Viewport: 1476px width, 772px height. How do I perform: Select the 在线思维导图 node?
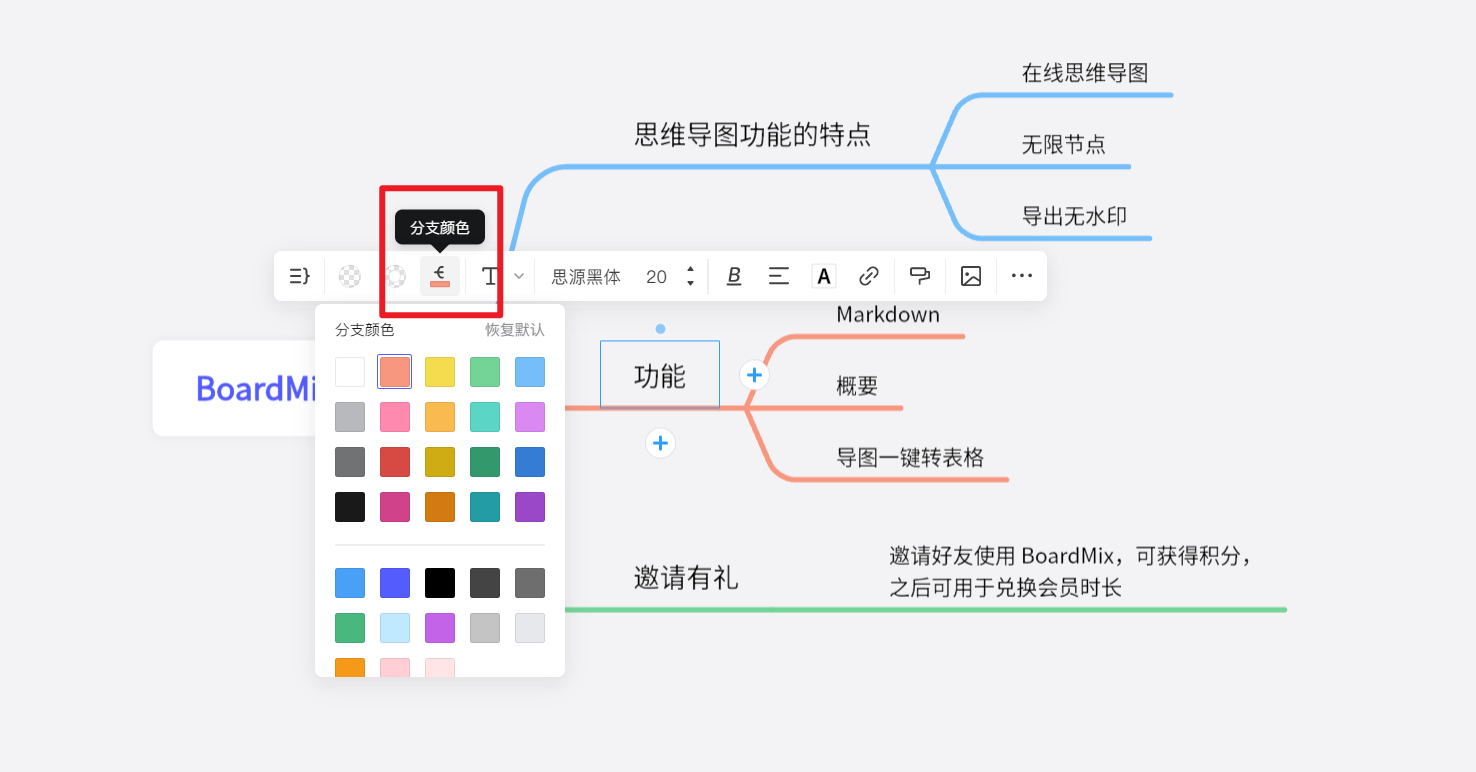(1085, 73)
